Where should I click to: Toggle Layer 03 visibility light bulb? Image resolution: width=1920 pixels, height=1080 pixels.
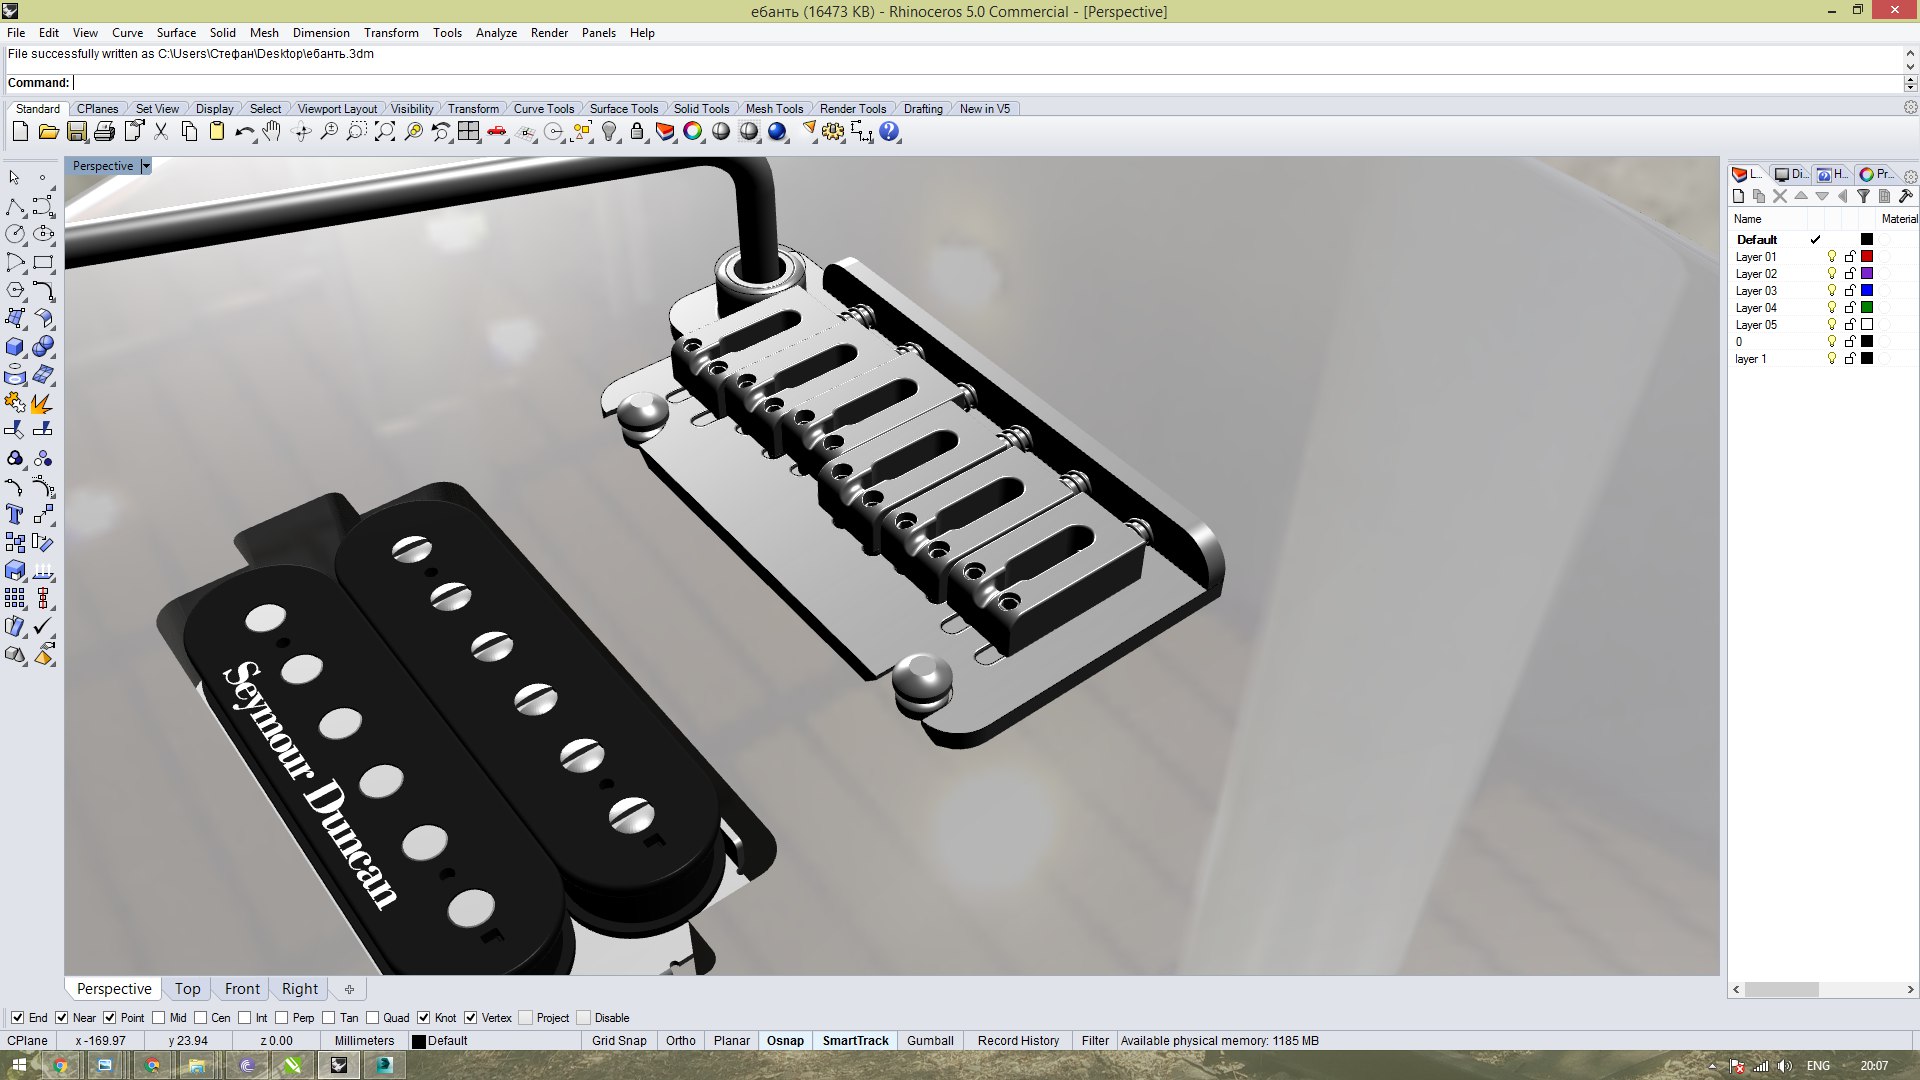(x=1832, y=291)
